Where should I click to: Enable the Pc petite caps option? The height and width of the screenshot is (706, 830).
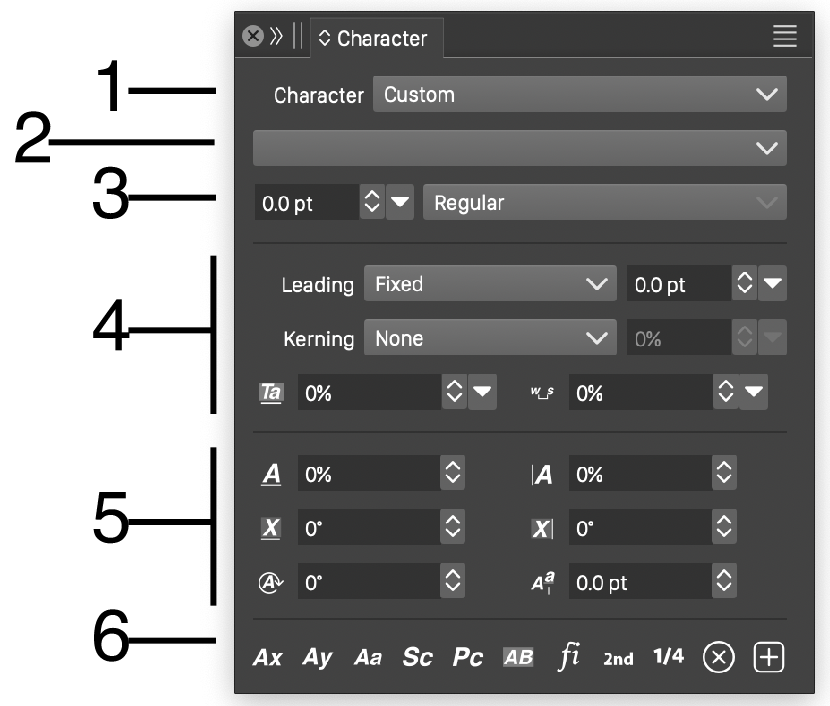coord(468,657)
